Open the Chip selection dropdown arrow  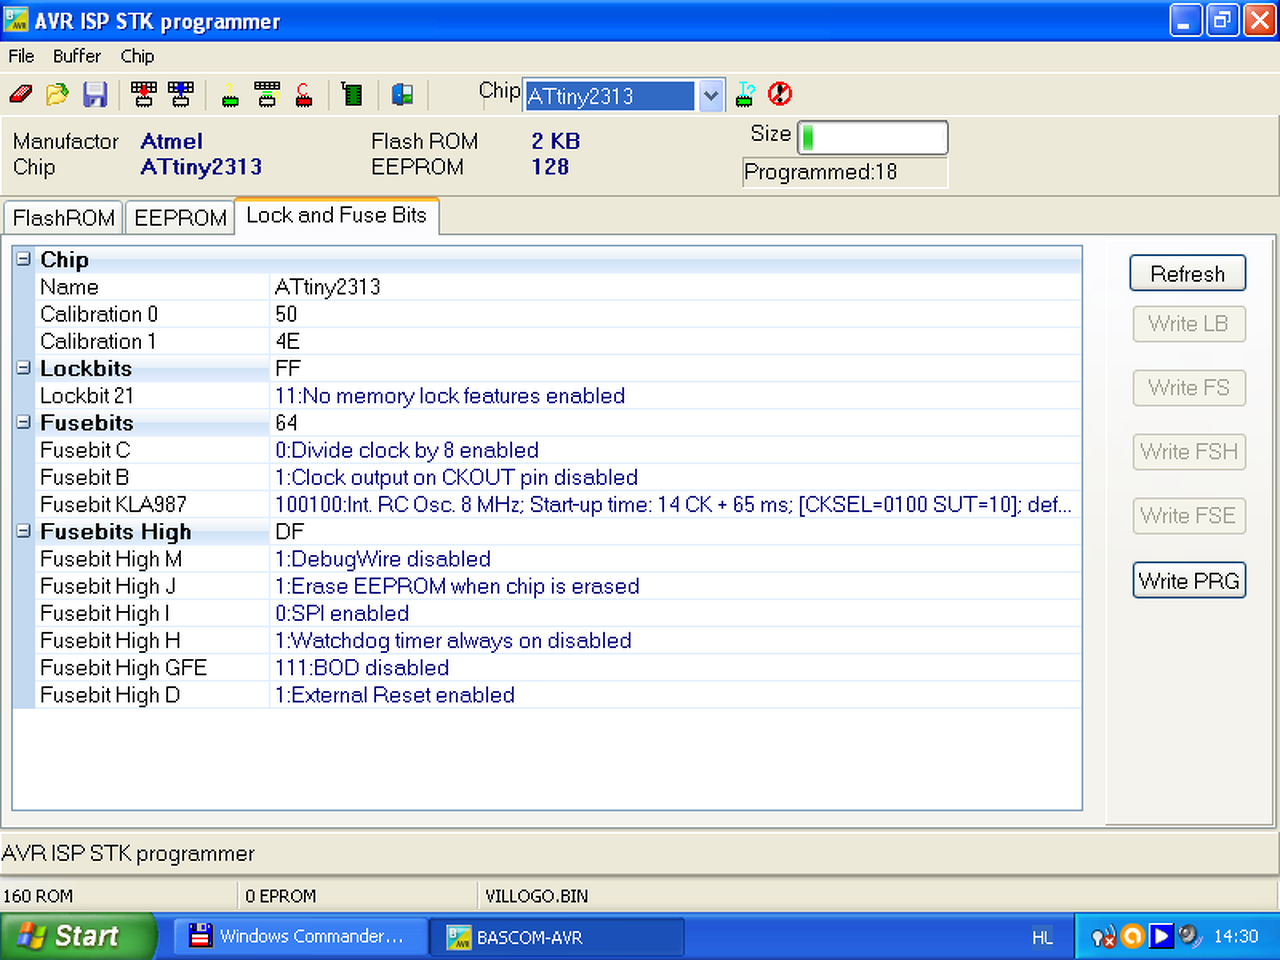point(710,96)
